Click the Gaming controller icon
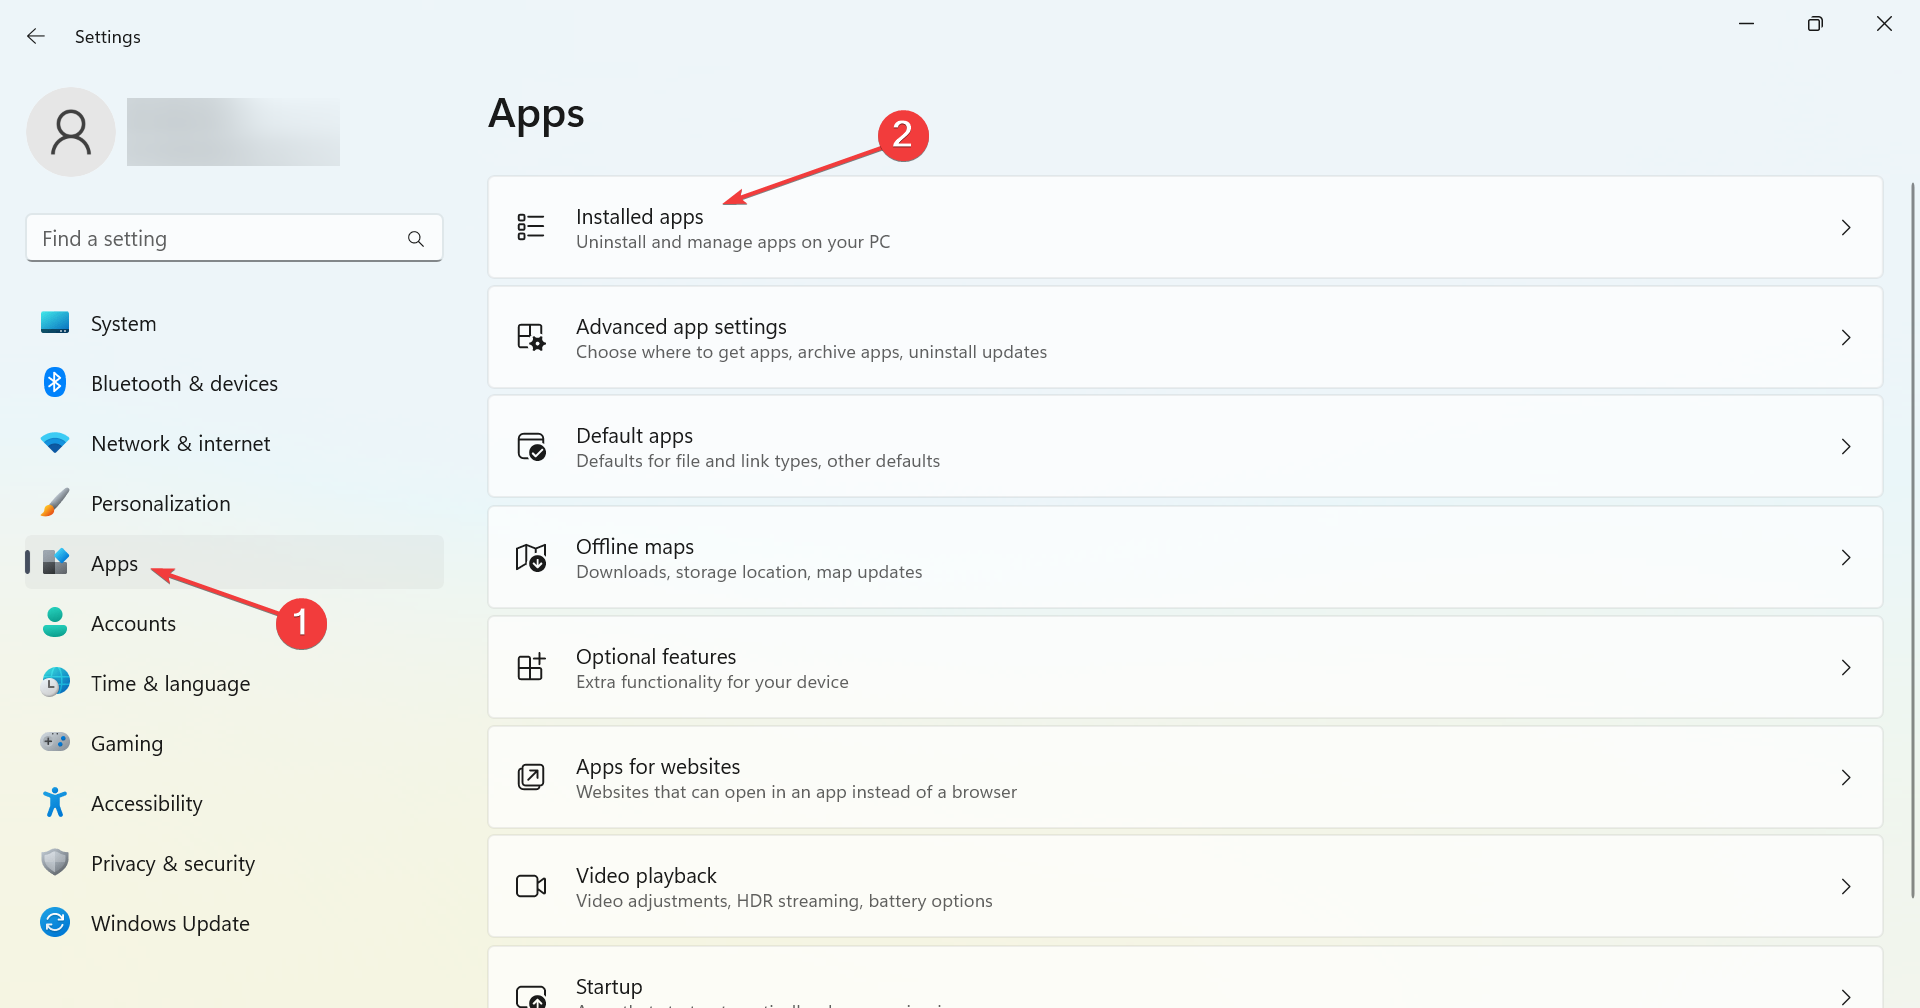The height and width of the screenshot is (1008, 1920). click(55, 742)
